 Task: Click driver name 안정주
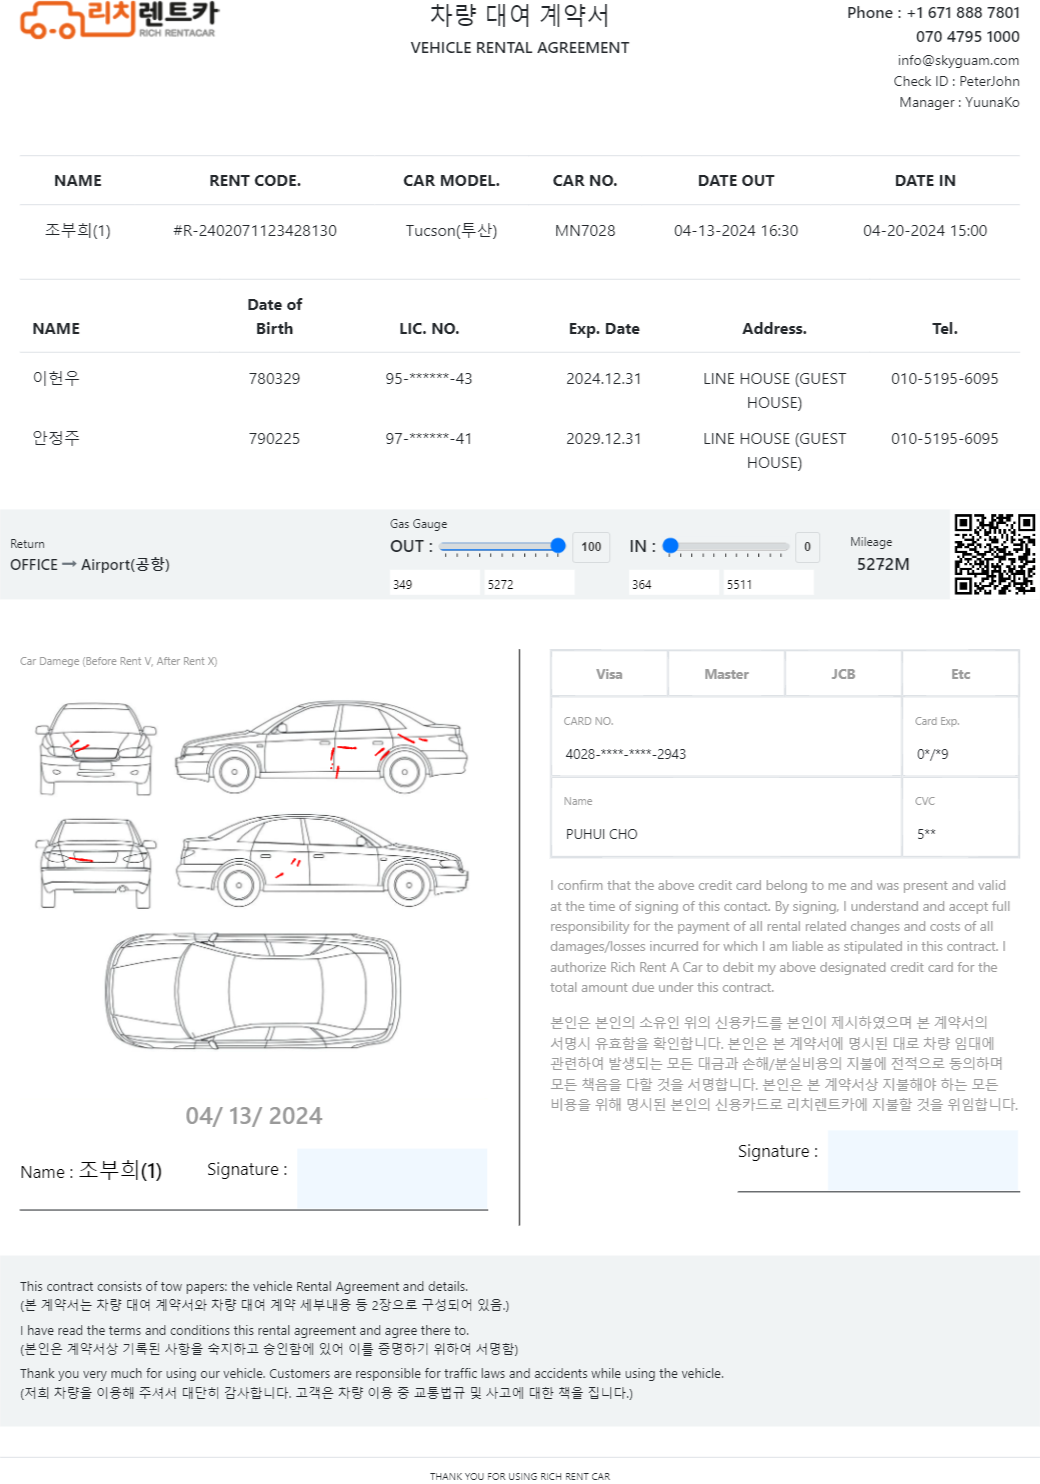pyautogui.click(x=56, y=438)
